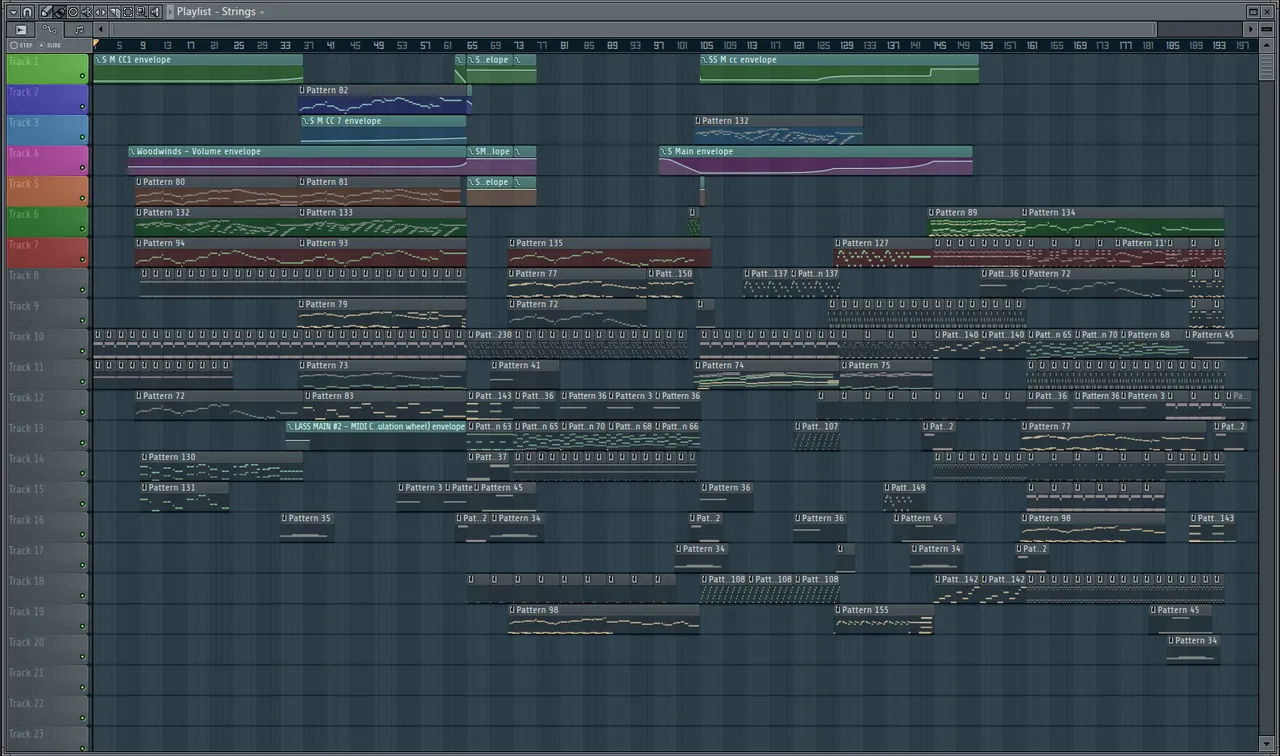The image size is (1280, 756).
Task: Open the 'Pattern 155' clip menu icon
Action: (x=838, y=610)
